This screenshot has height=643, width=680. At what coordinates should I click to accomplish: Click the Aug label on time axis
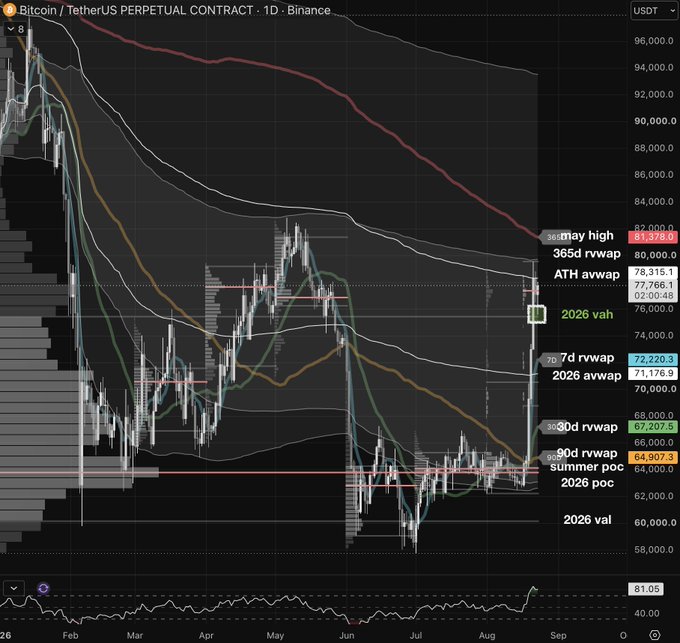coord(487,636)
